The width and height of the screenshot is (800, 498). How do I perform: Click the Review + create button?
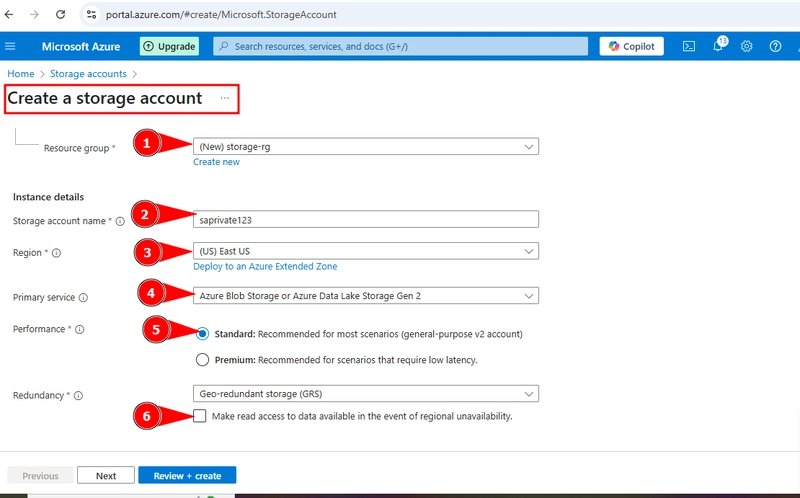(x=187, y=476)
